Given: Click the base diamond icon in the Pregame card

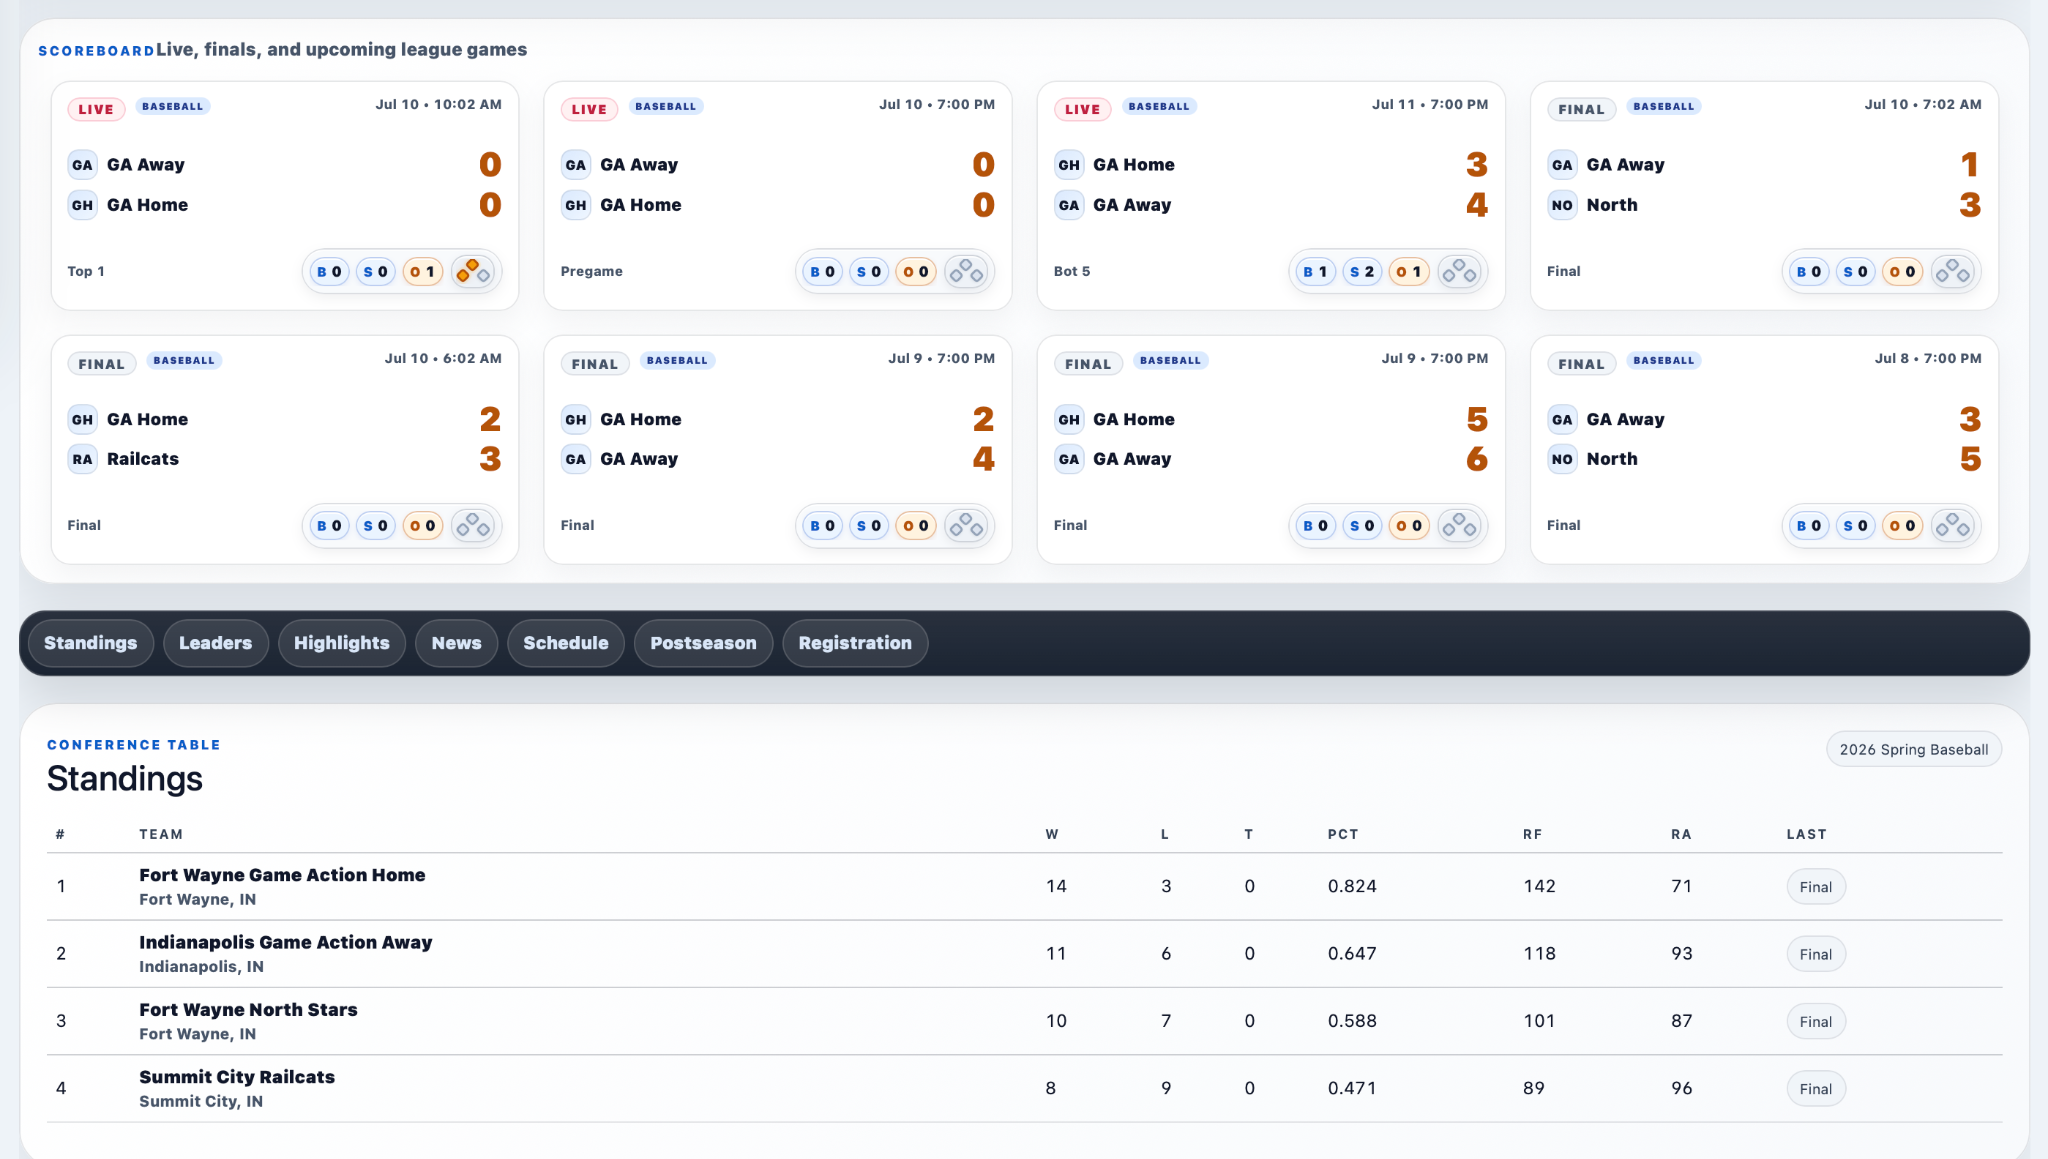Looking at the screenshot, I should (966, 272).
